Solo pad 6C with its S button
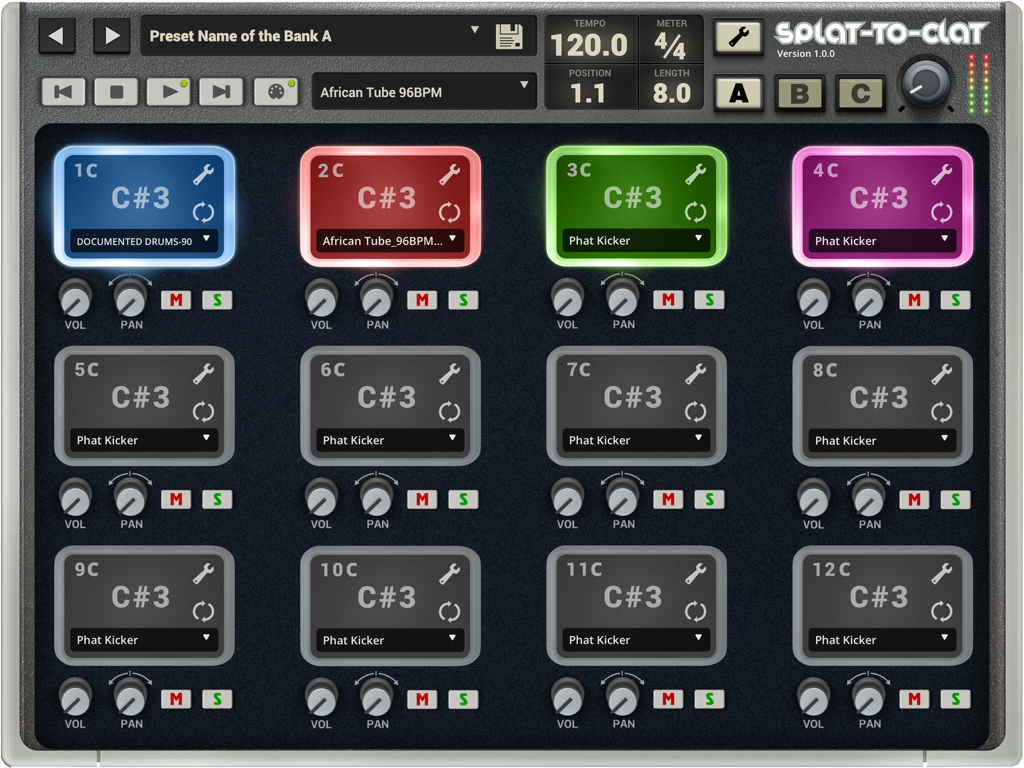1024x768 pixels. pos(462,499)
